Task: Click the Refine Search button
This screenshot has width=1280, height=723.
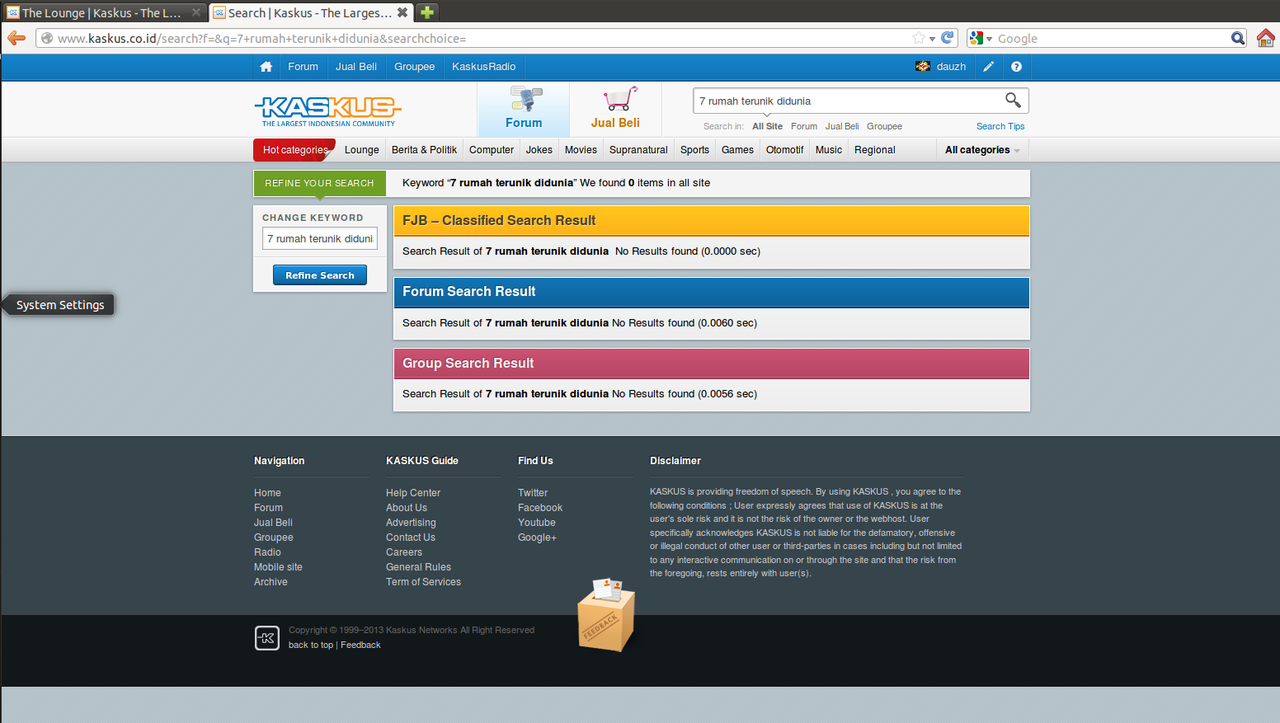Action: coord(320,275)
